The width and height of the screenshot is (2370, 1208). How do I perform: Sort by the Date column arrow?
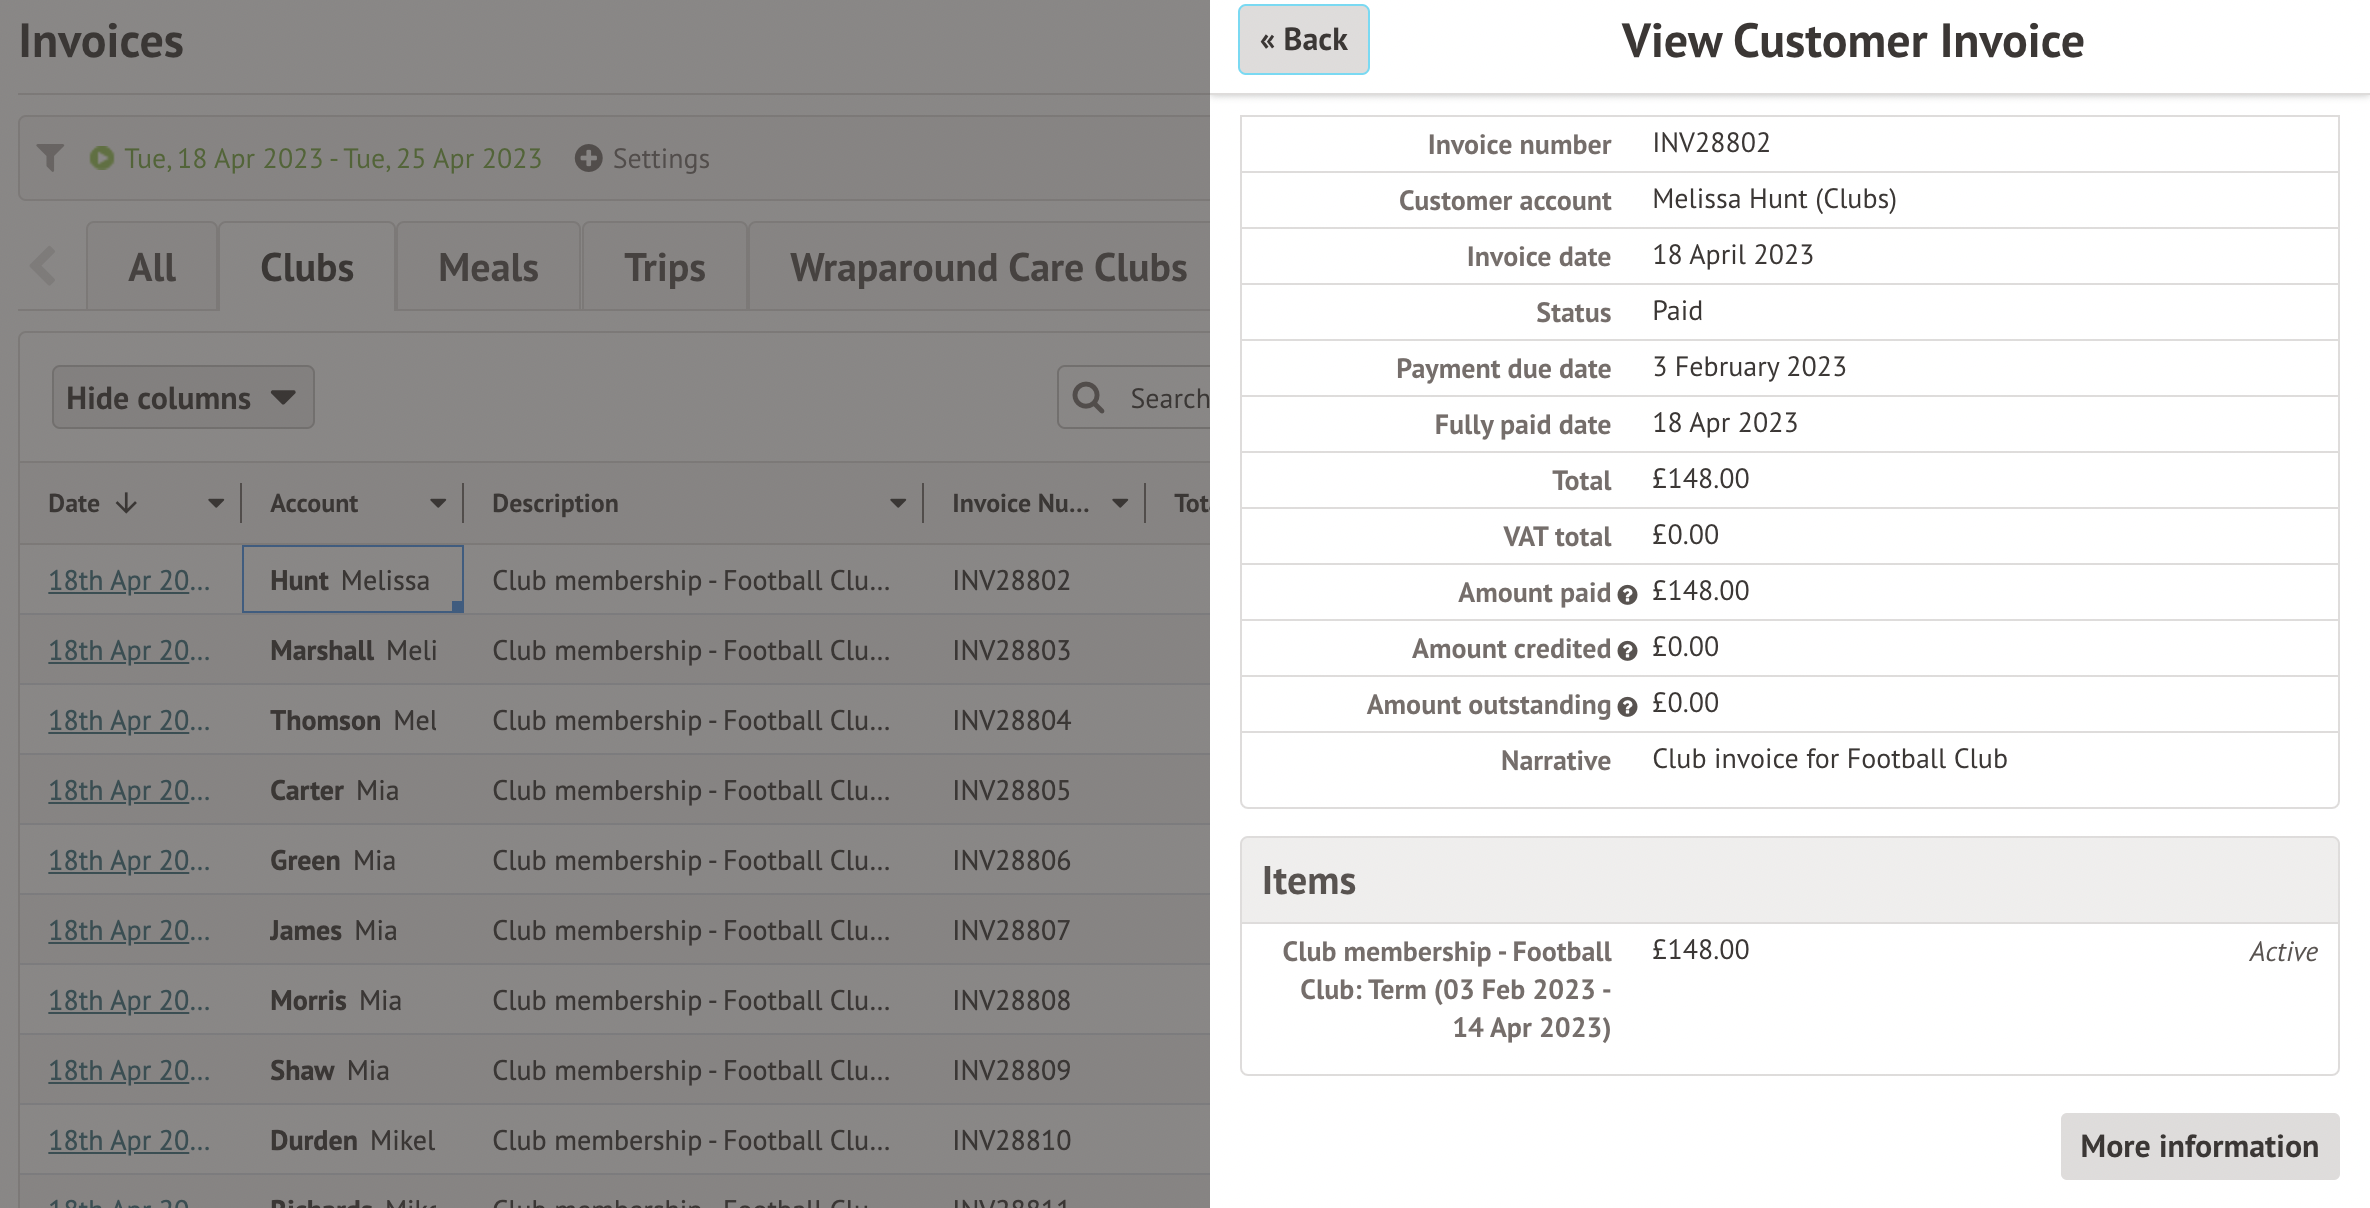pos(126,503)
